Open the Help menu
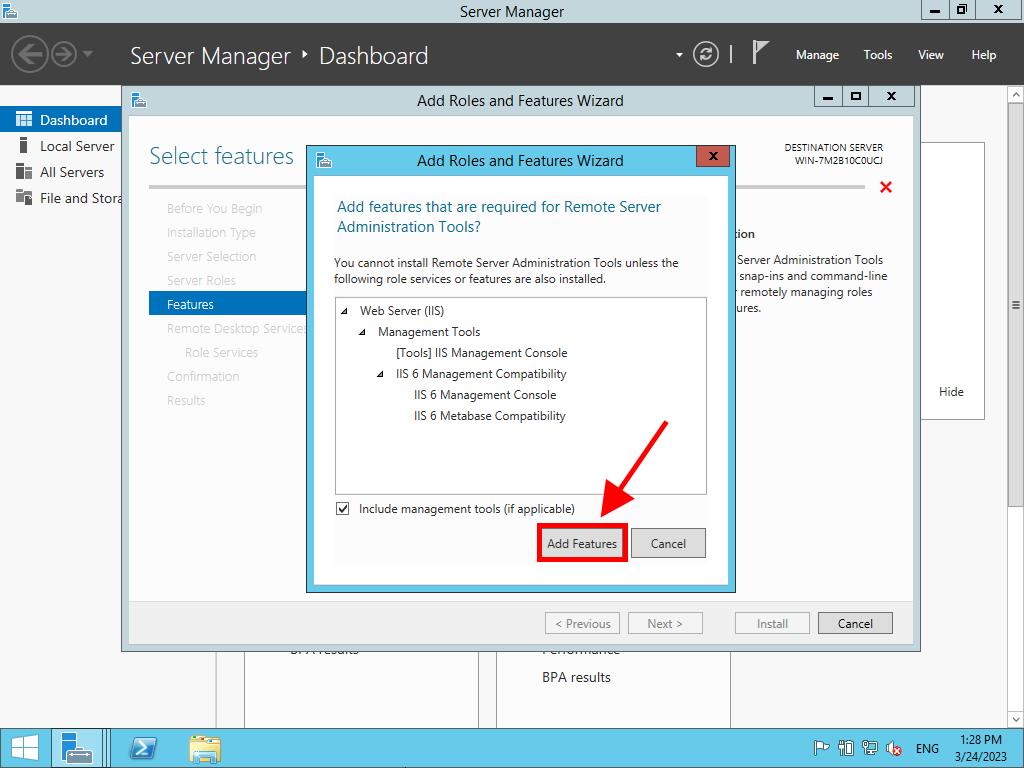Screen dimensions: 1024x768 point(984,55)
